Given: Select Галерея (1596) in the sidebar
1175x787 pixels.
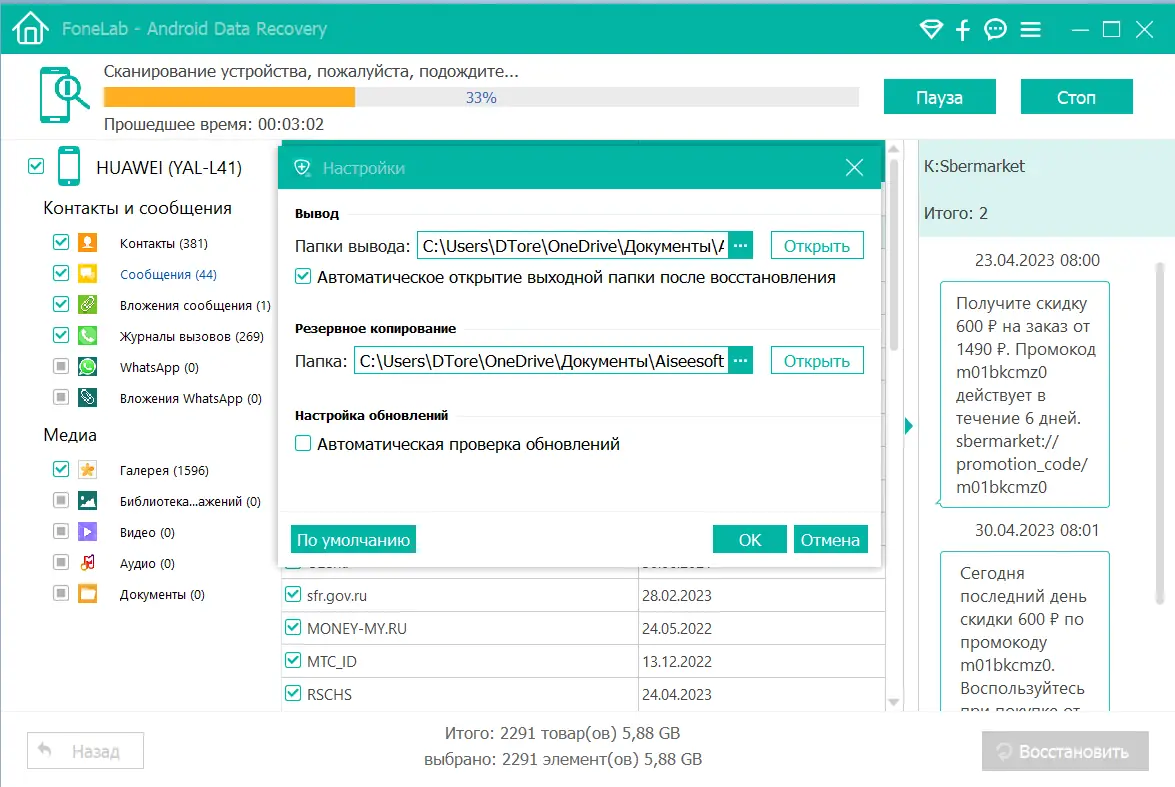Looking at the screenshot, I should (x=164, y=470).
